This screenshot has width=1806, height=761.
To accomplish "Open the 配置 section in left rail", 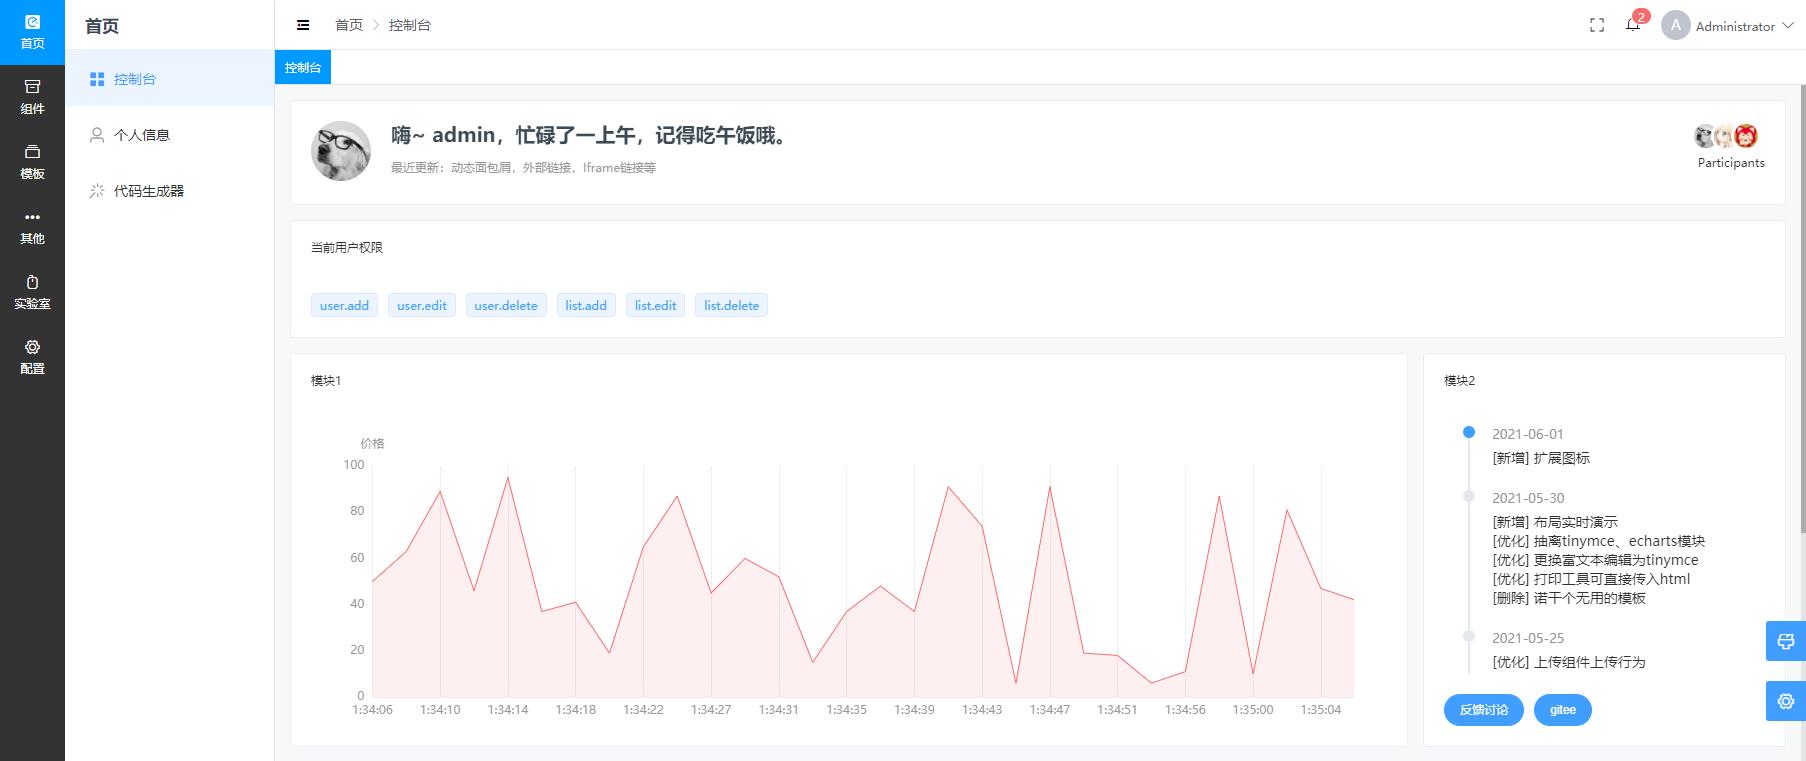I will coord(32,357).
